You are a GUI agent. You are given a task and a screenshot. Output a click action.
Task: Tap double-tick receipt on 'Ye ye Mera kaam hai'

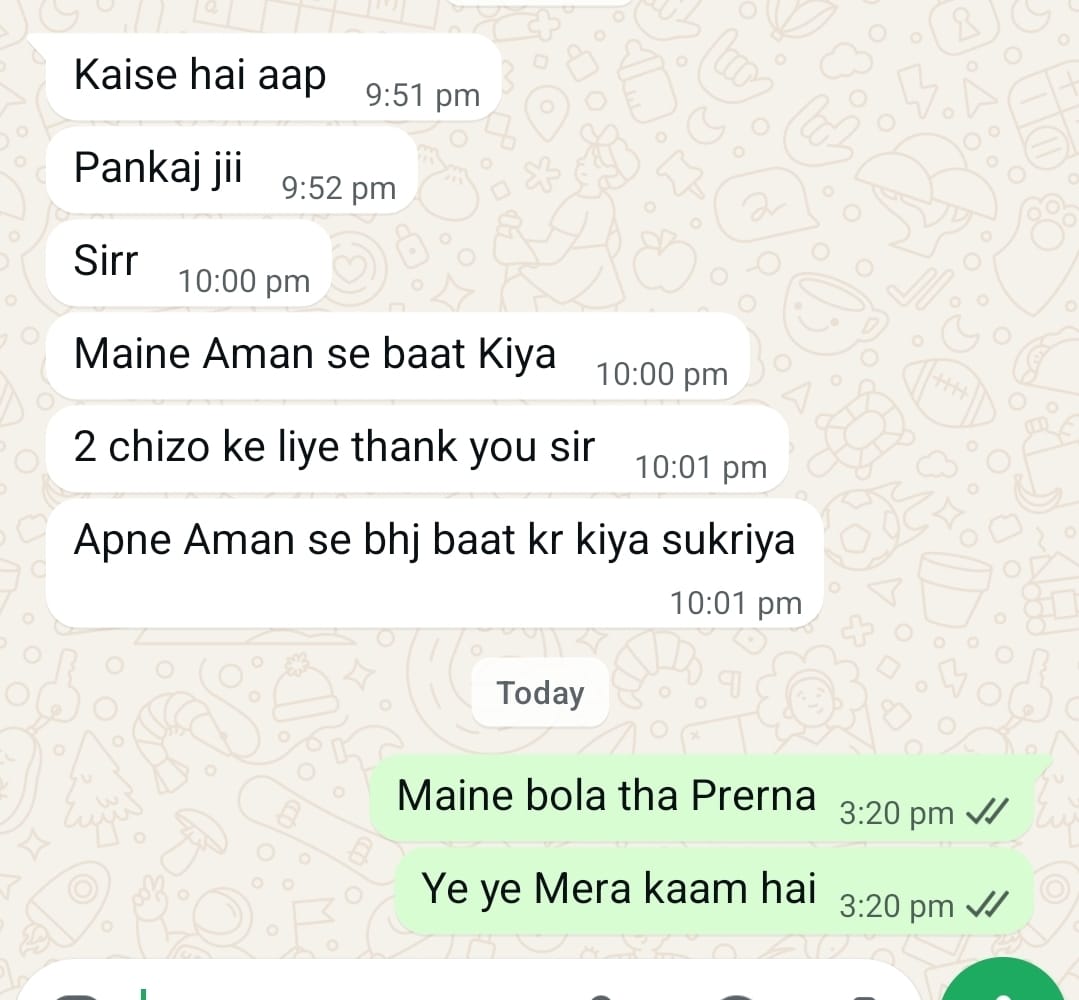point(987,904)
